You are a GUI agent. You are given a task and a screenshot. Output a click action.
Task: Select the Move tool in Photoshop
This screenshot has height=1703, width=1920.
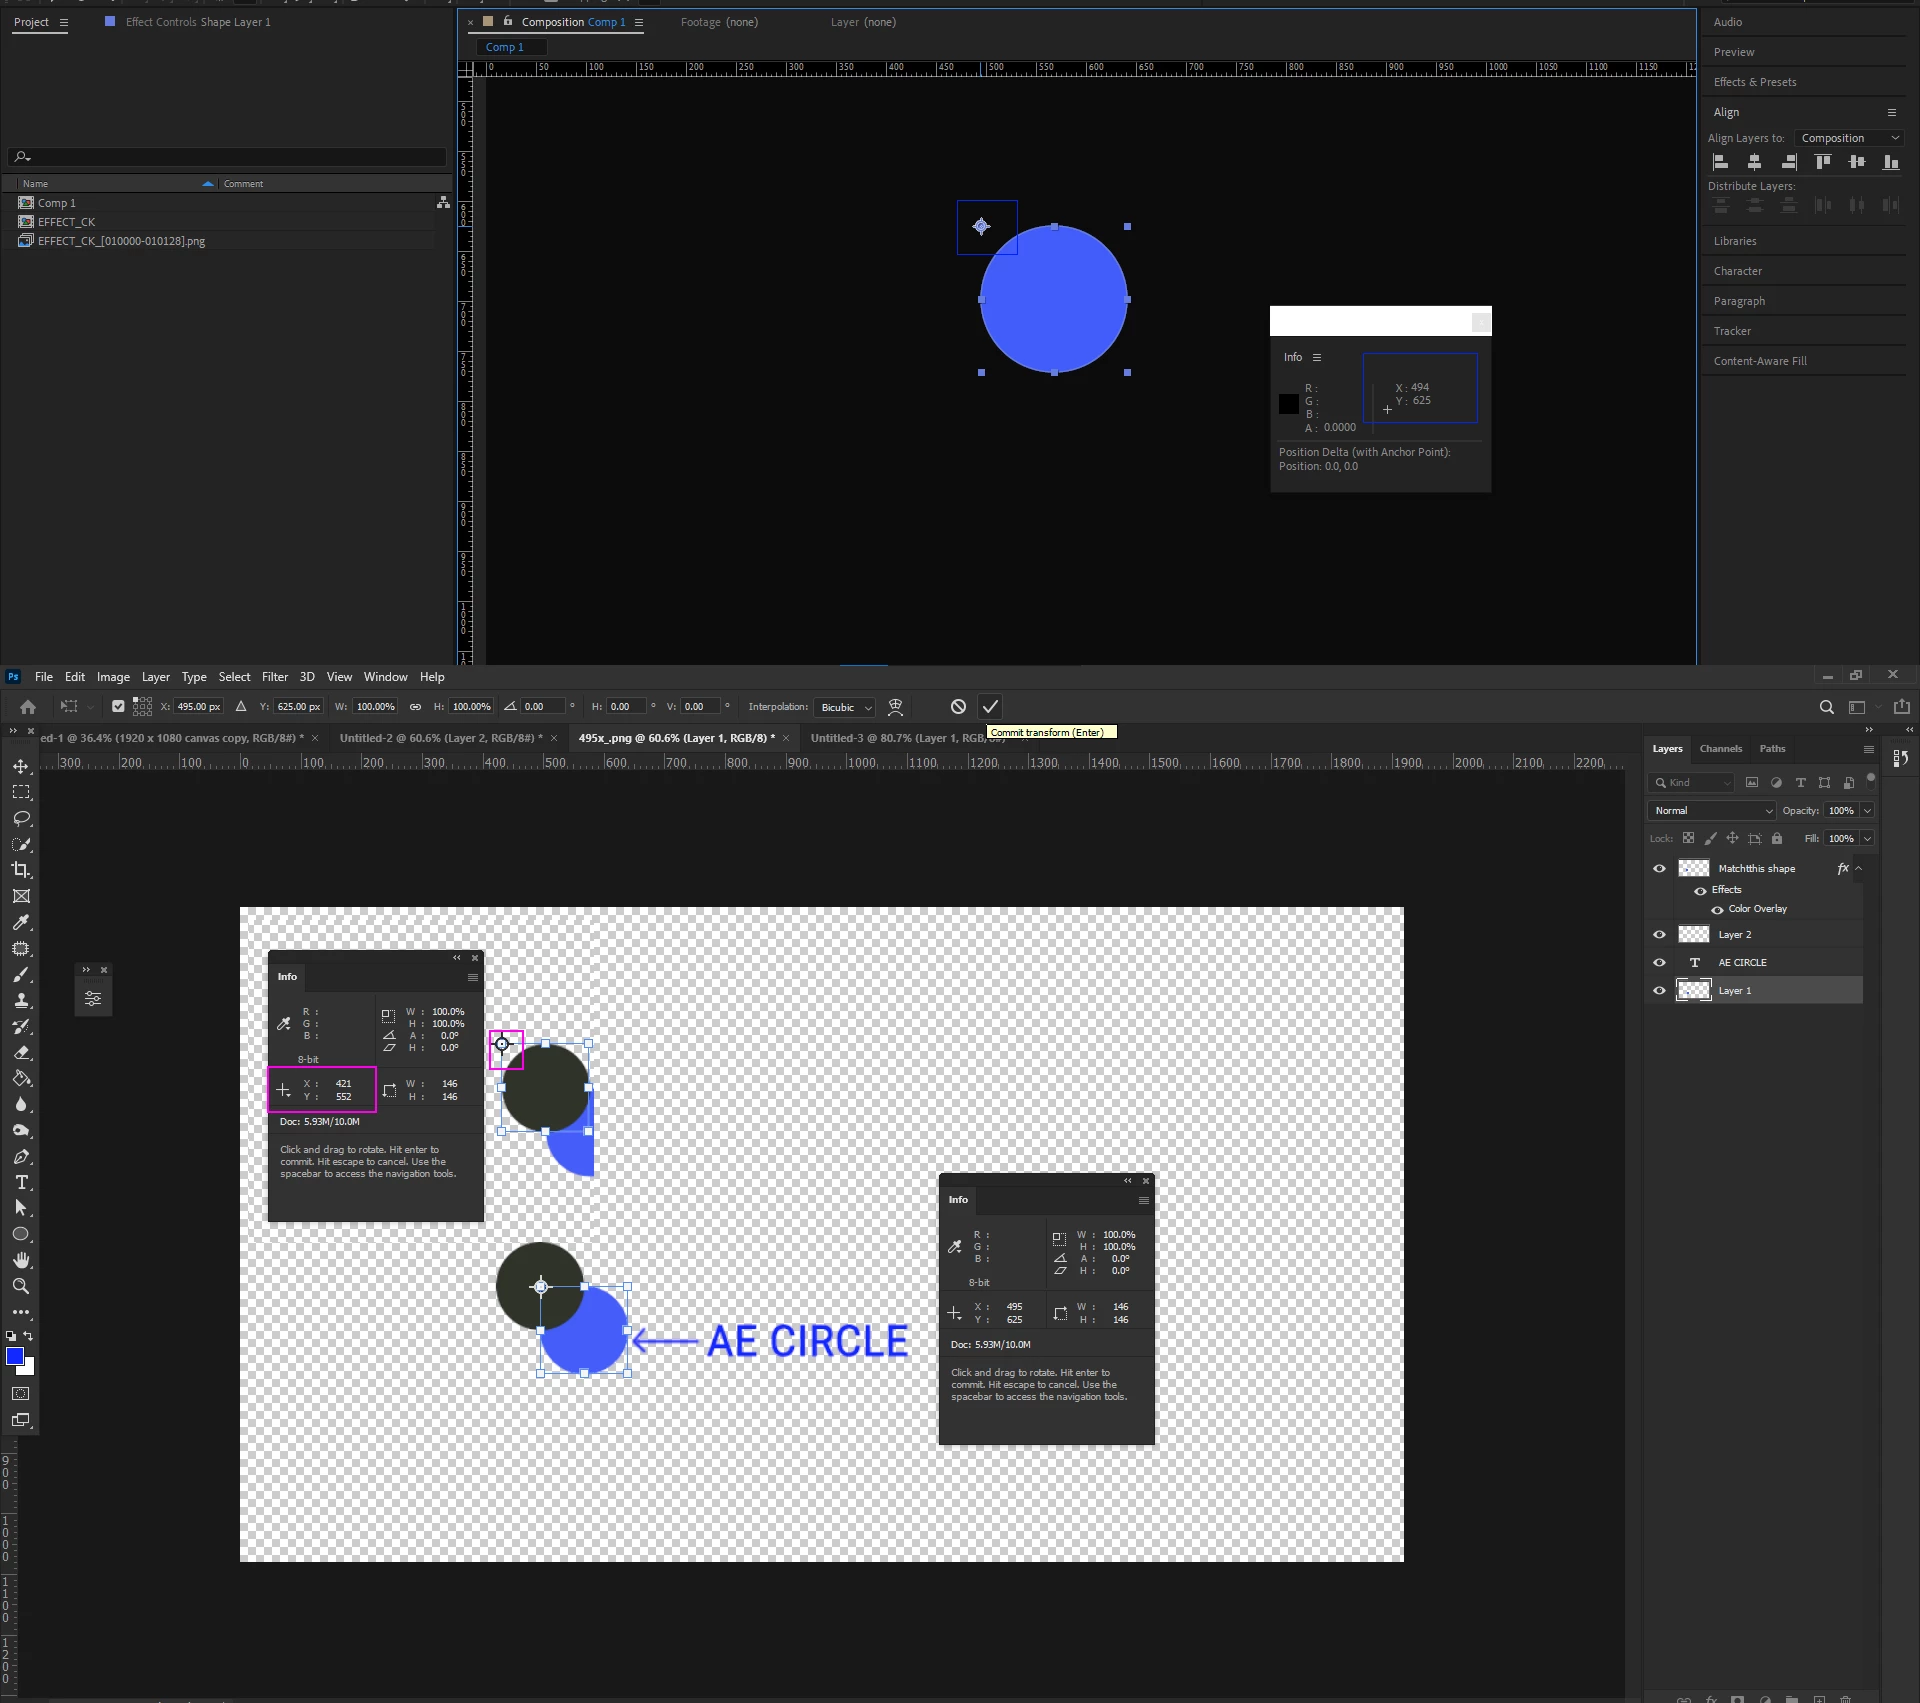pyautogui.click(x=21, y=766)
